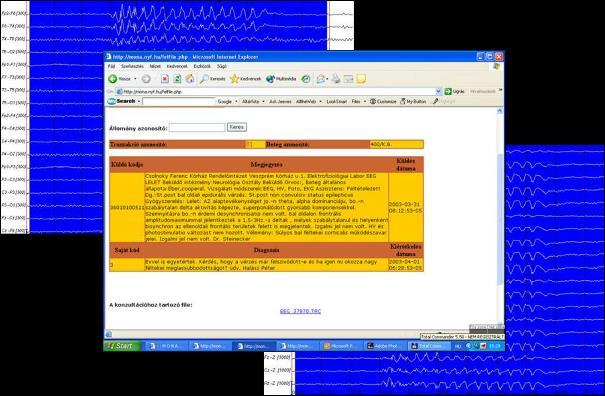Open the Nézet menu
605x396 pixels.
point(155,66)
